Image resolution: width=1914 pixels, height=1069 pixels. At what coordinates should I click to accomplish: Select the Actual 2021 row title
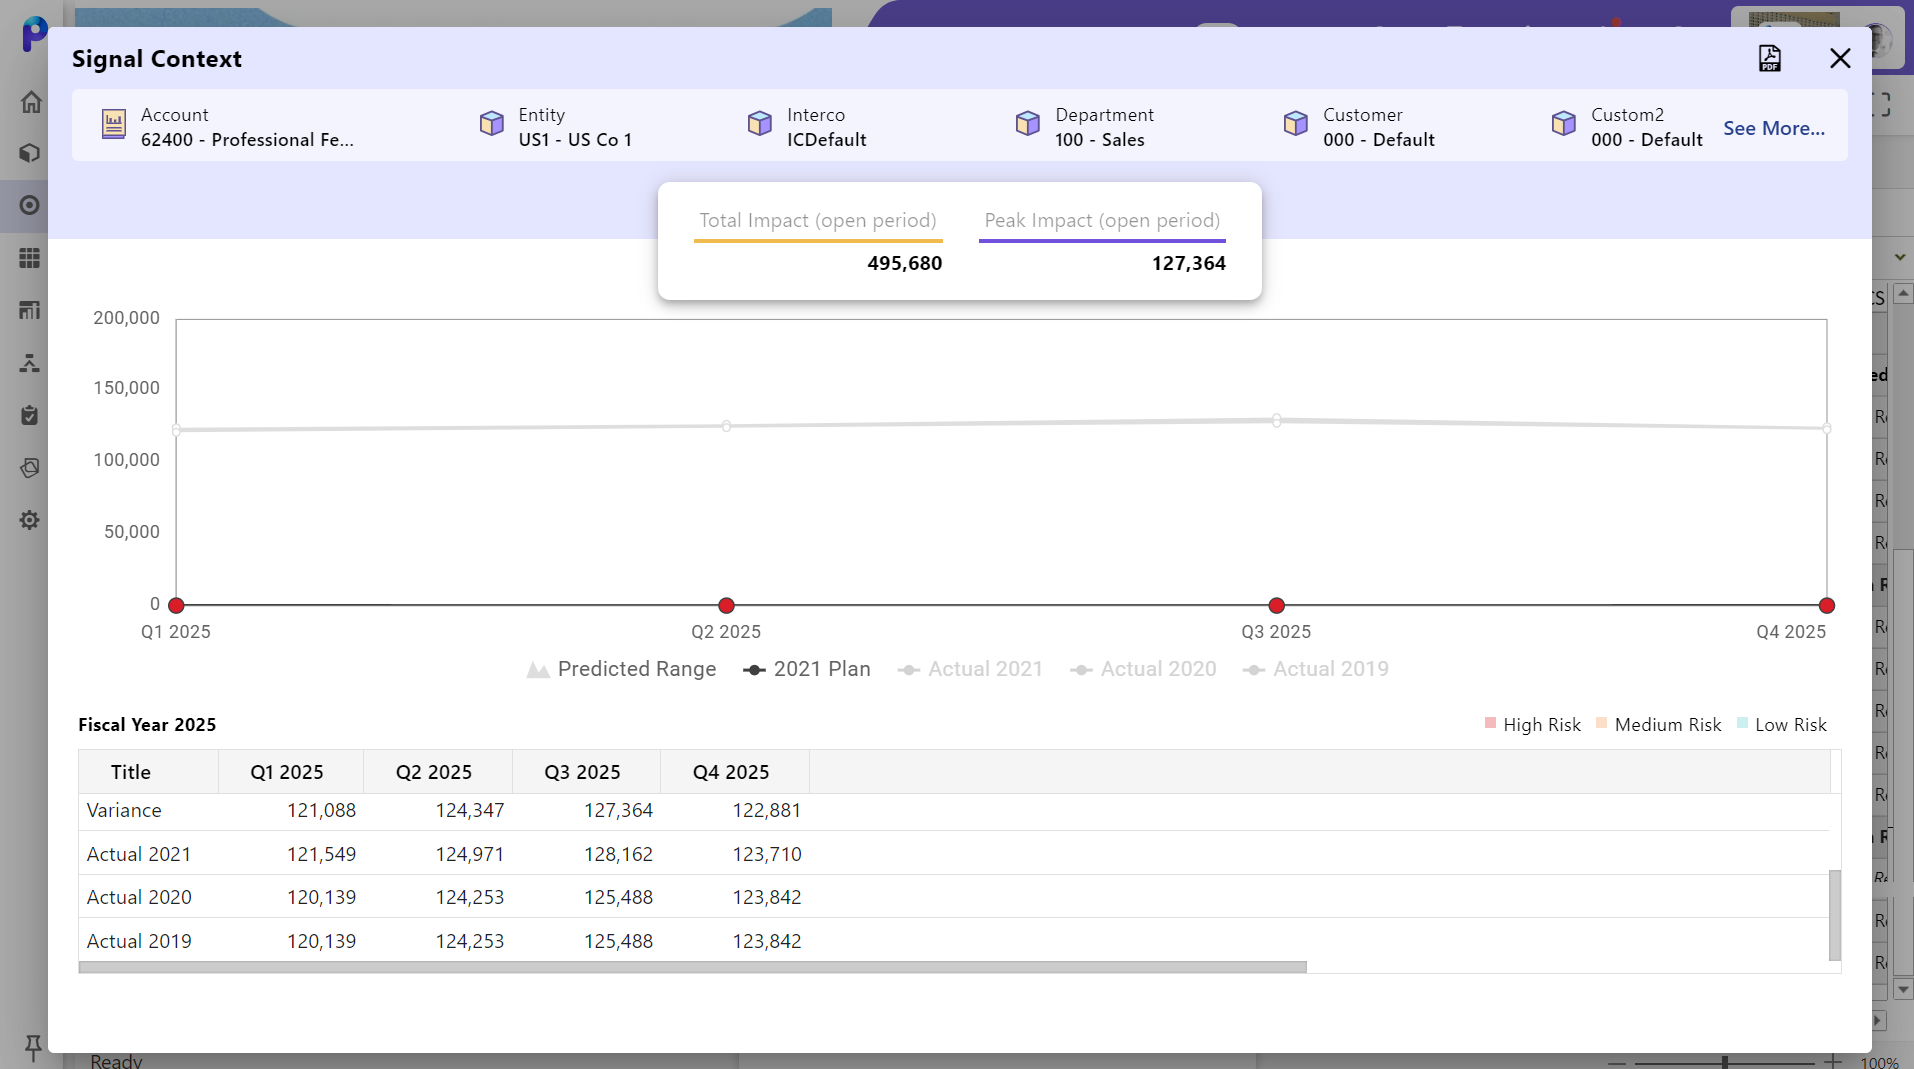point(139,855)
